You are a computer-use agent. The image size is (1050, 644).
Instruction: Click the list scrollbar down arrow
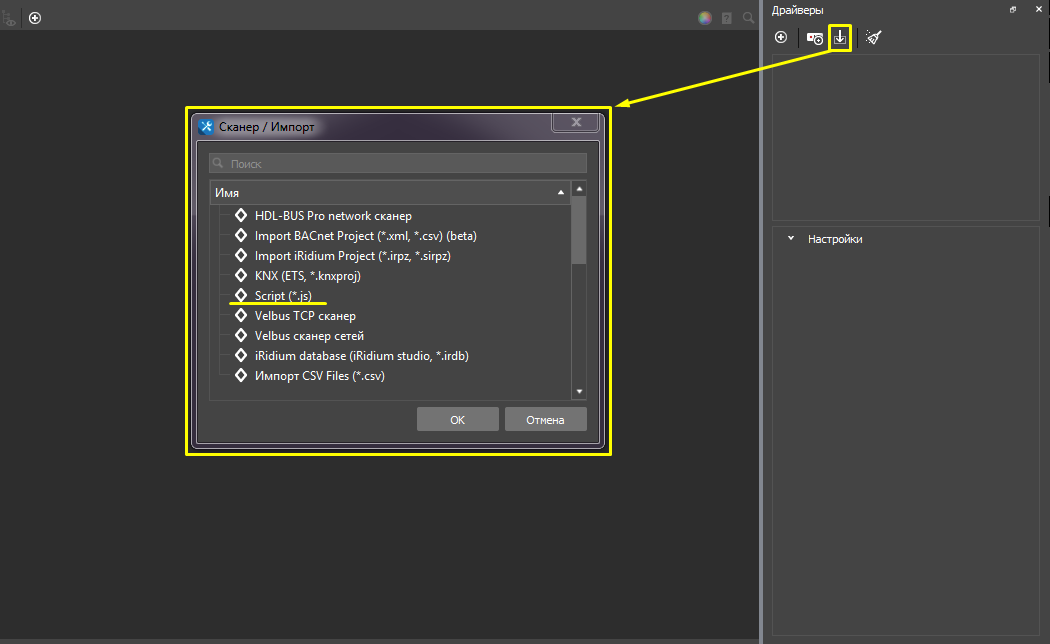click(578, 392)
